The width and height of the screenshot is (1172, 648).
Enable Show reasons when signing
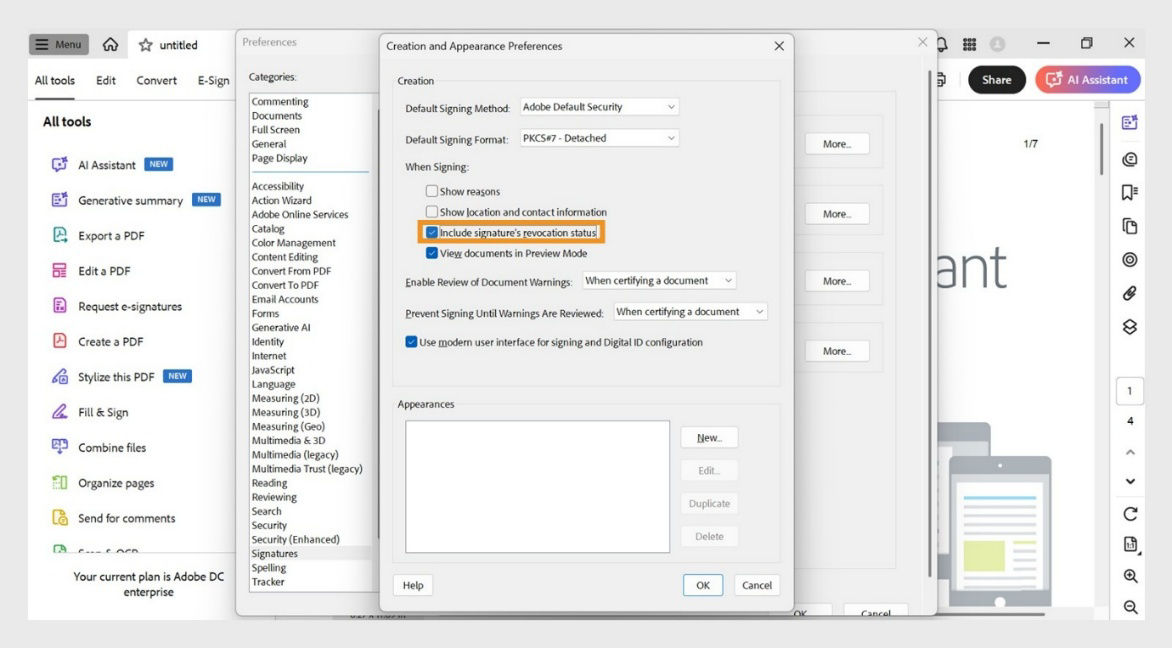point(433,191)
